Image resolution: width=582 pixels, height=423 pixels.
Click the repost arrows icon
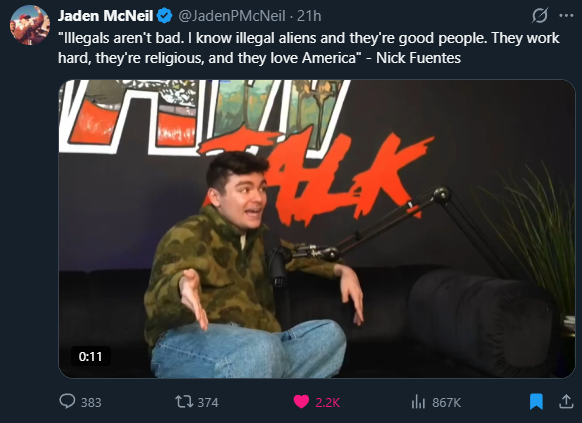point(184,402)
